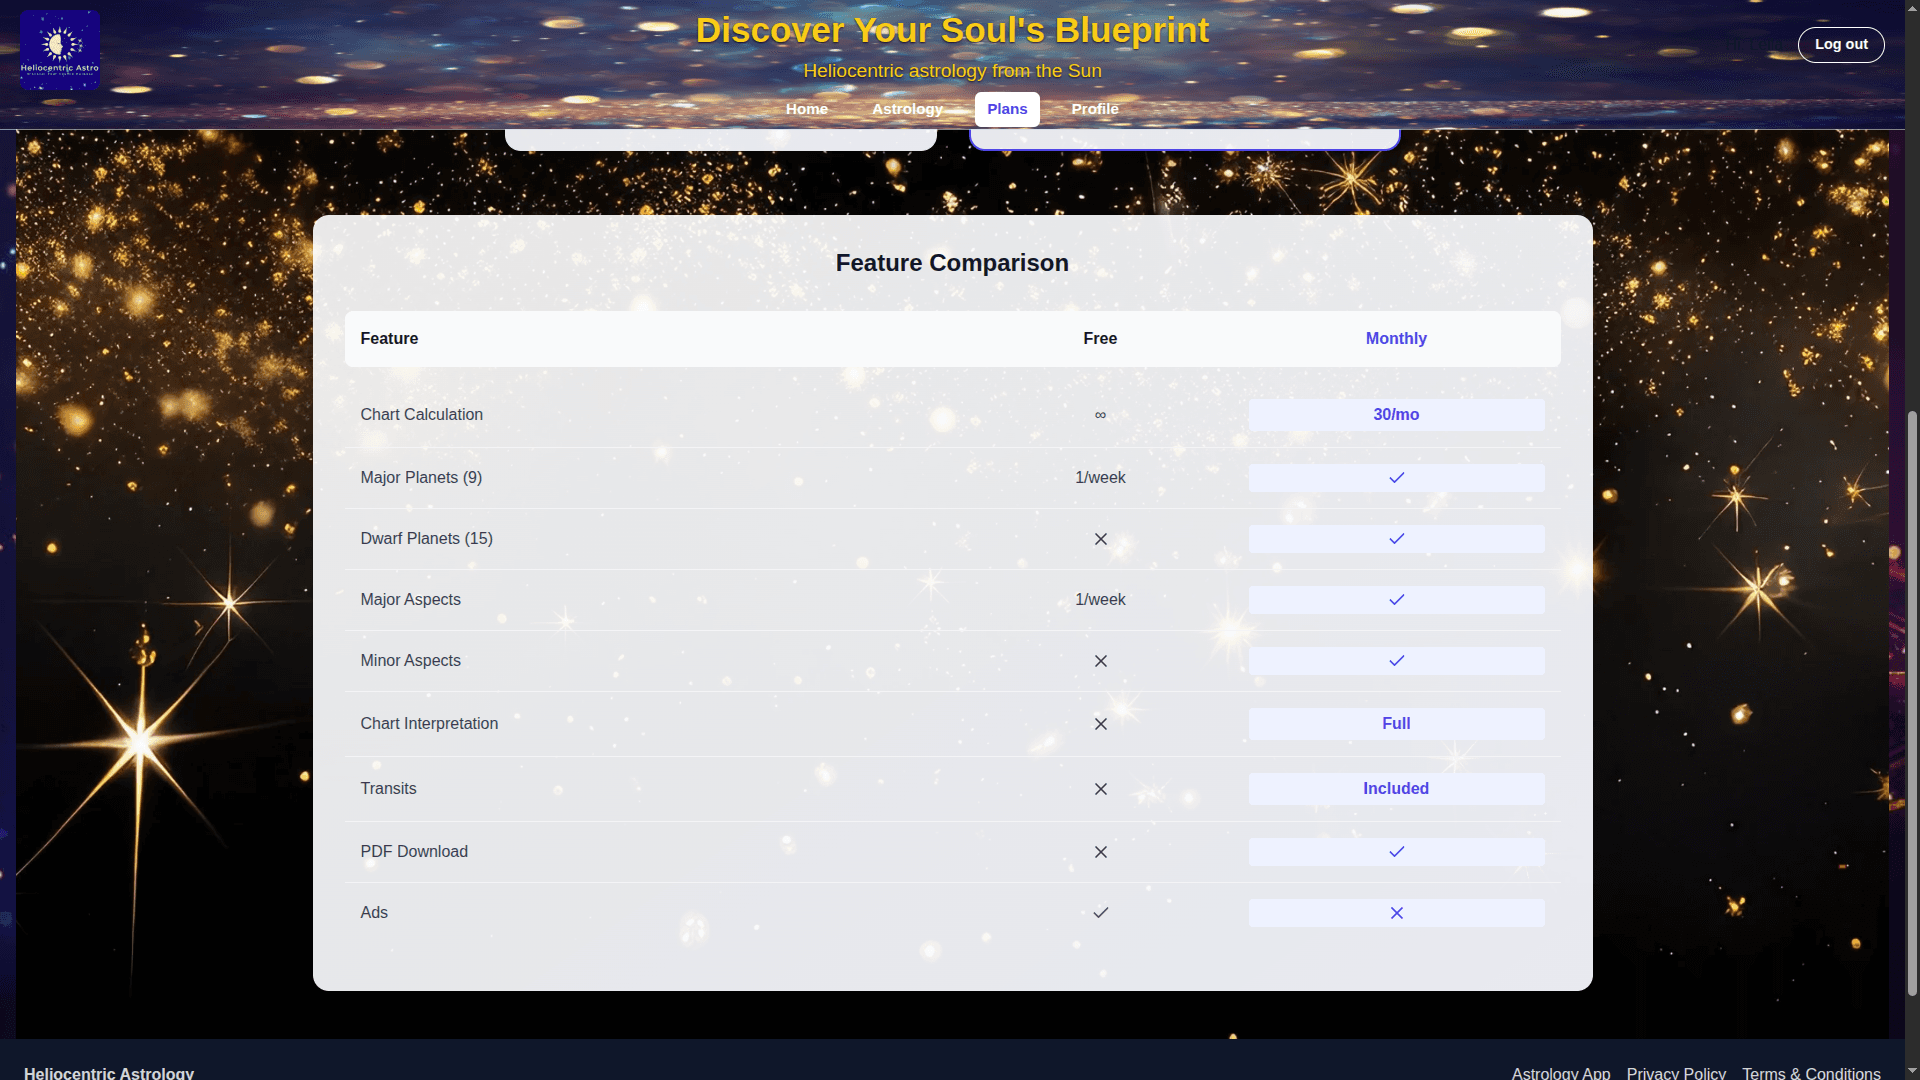
Task: Click the 30/mo Chart Calculation button
Action: coord(1396,415)
